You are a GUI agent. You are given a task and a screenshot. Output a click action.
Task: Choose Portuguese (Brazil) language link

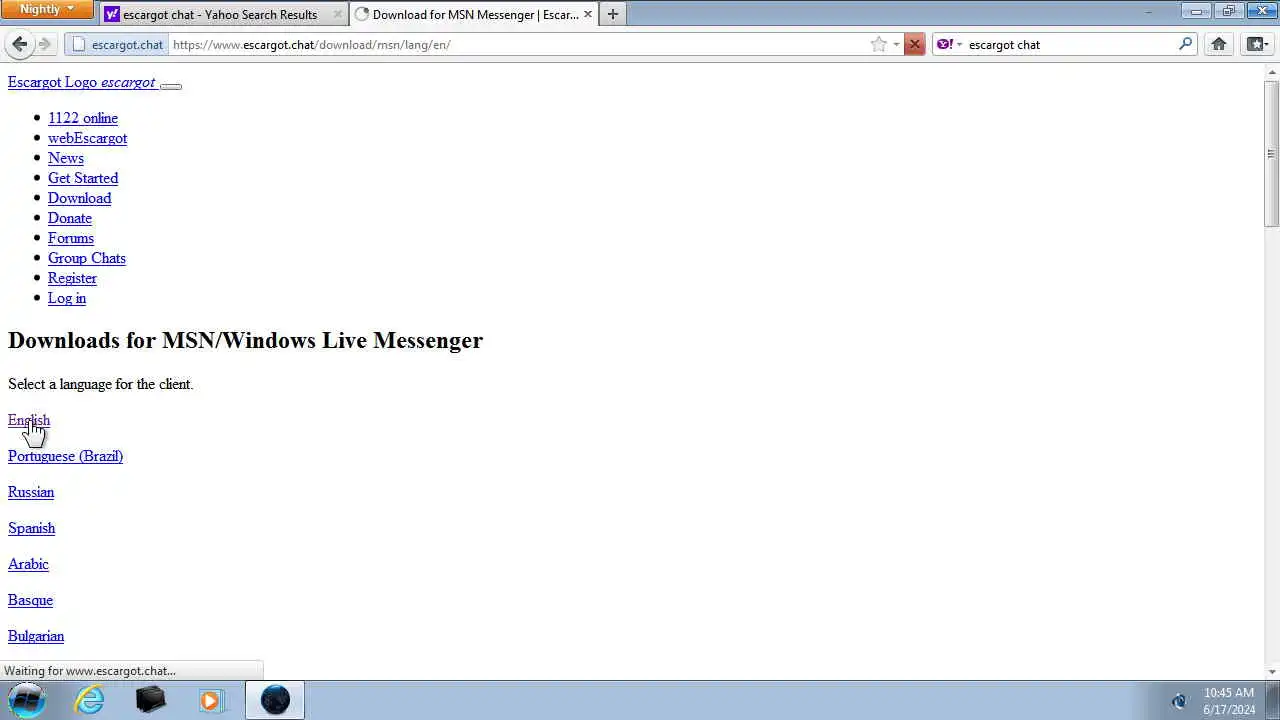pos(65,456)
